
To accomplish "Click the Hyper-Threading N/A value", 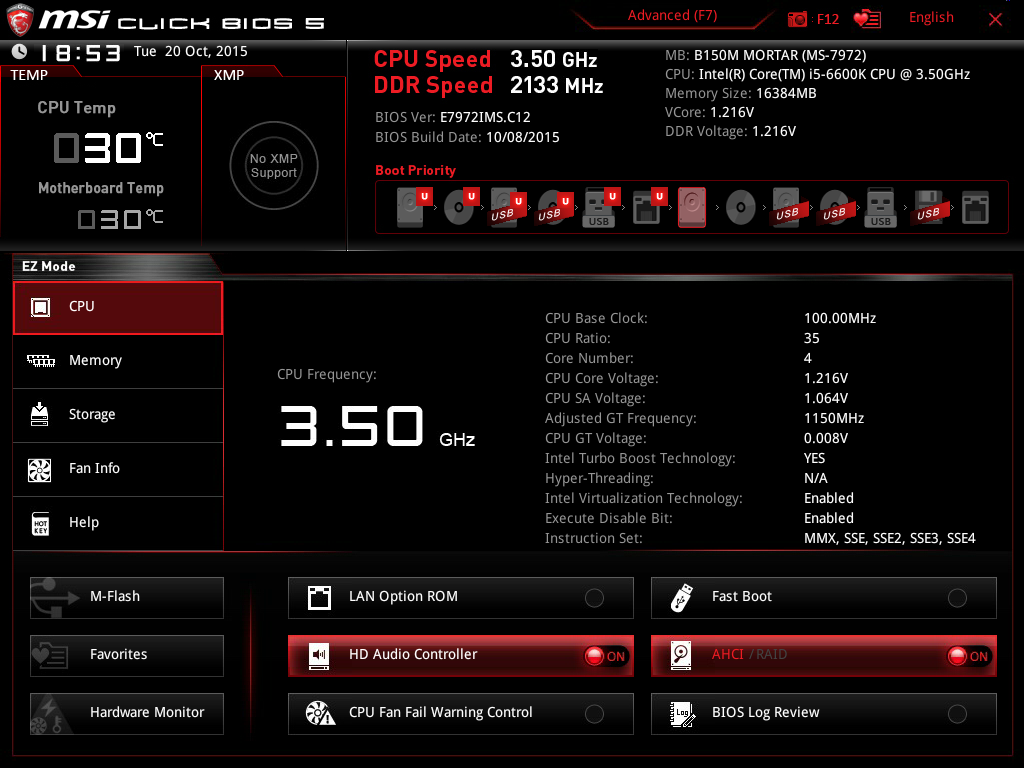I will click(816, 478).
